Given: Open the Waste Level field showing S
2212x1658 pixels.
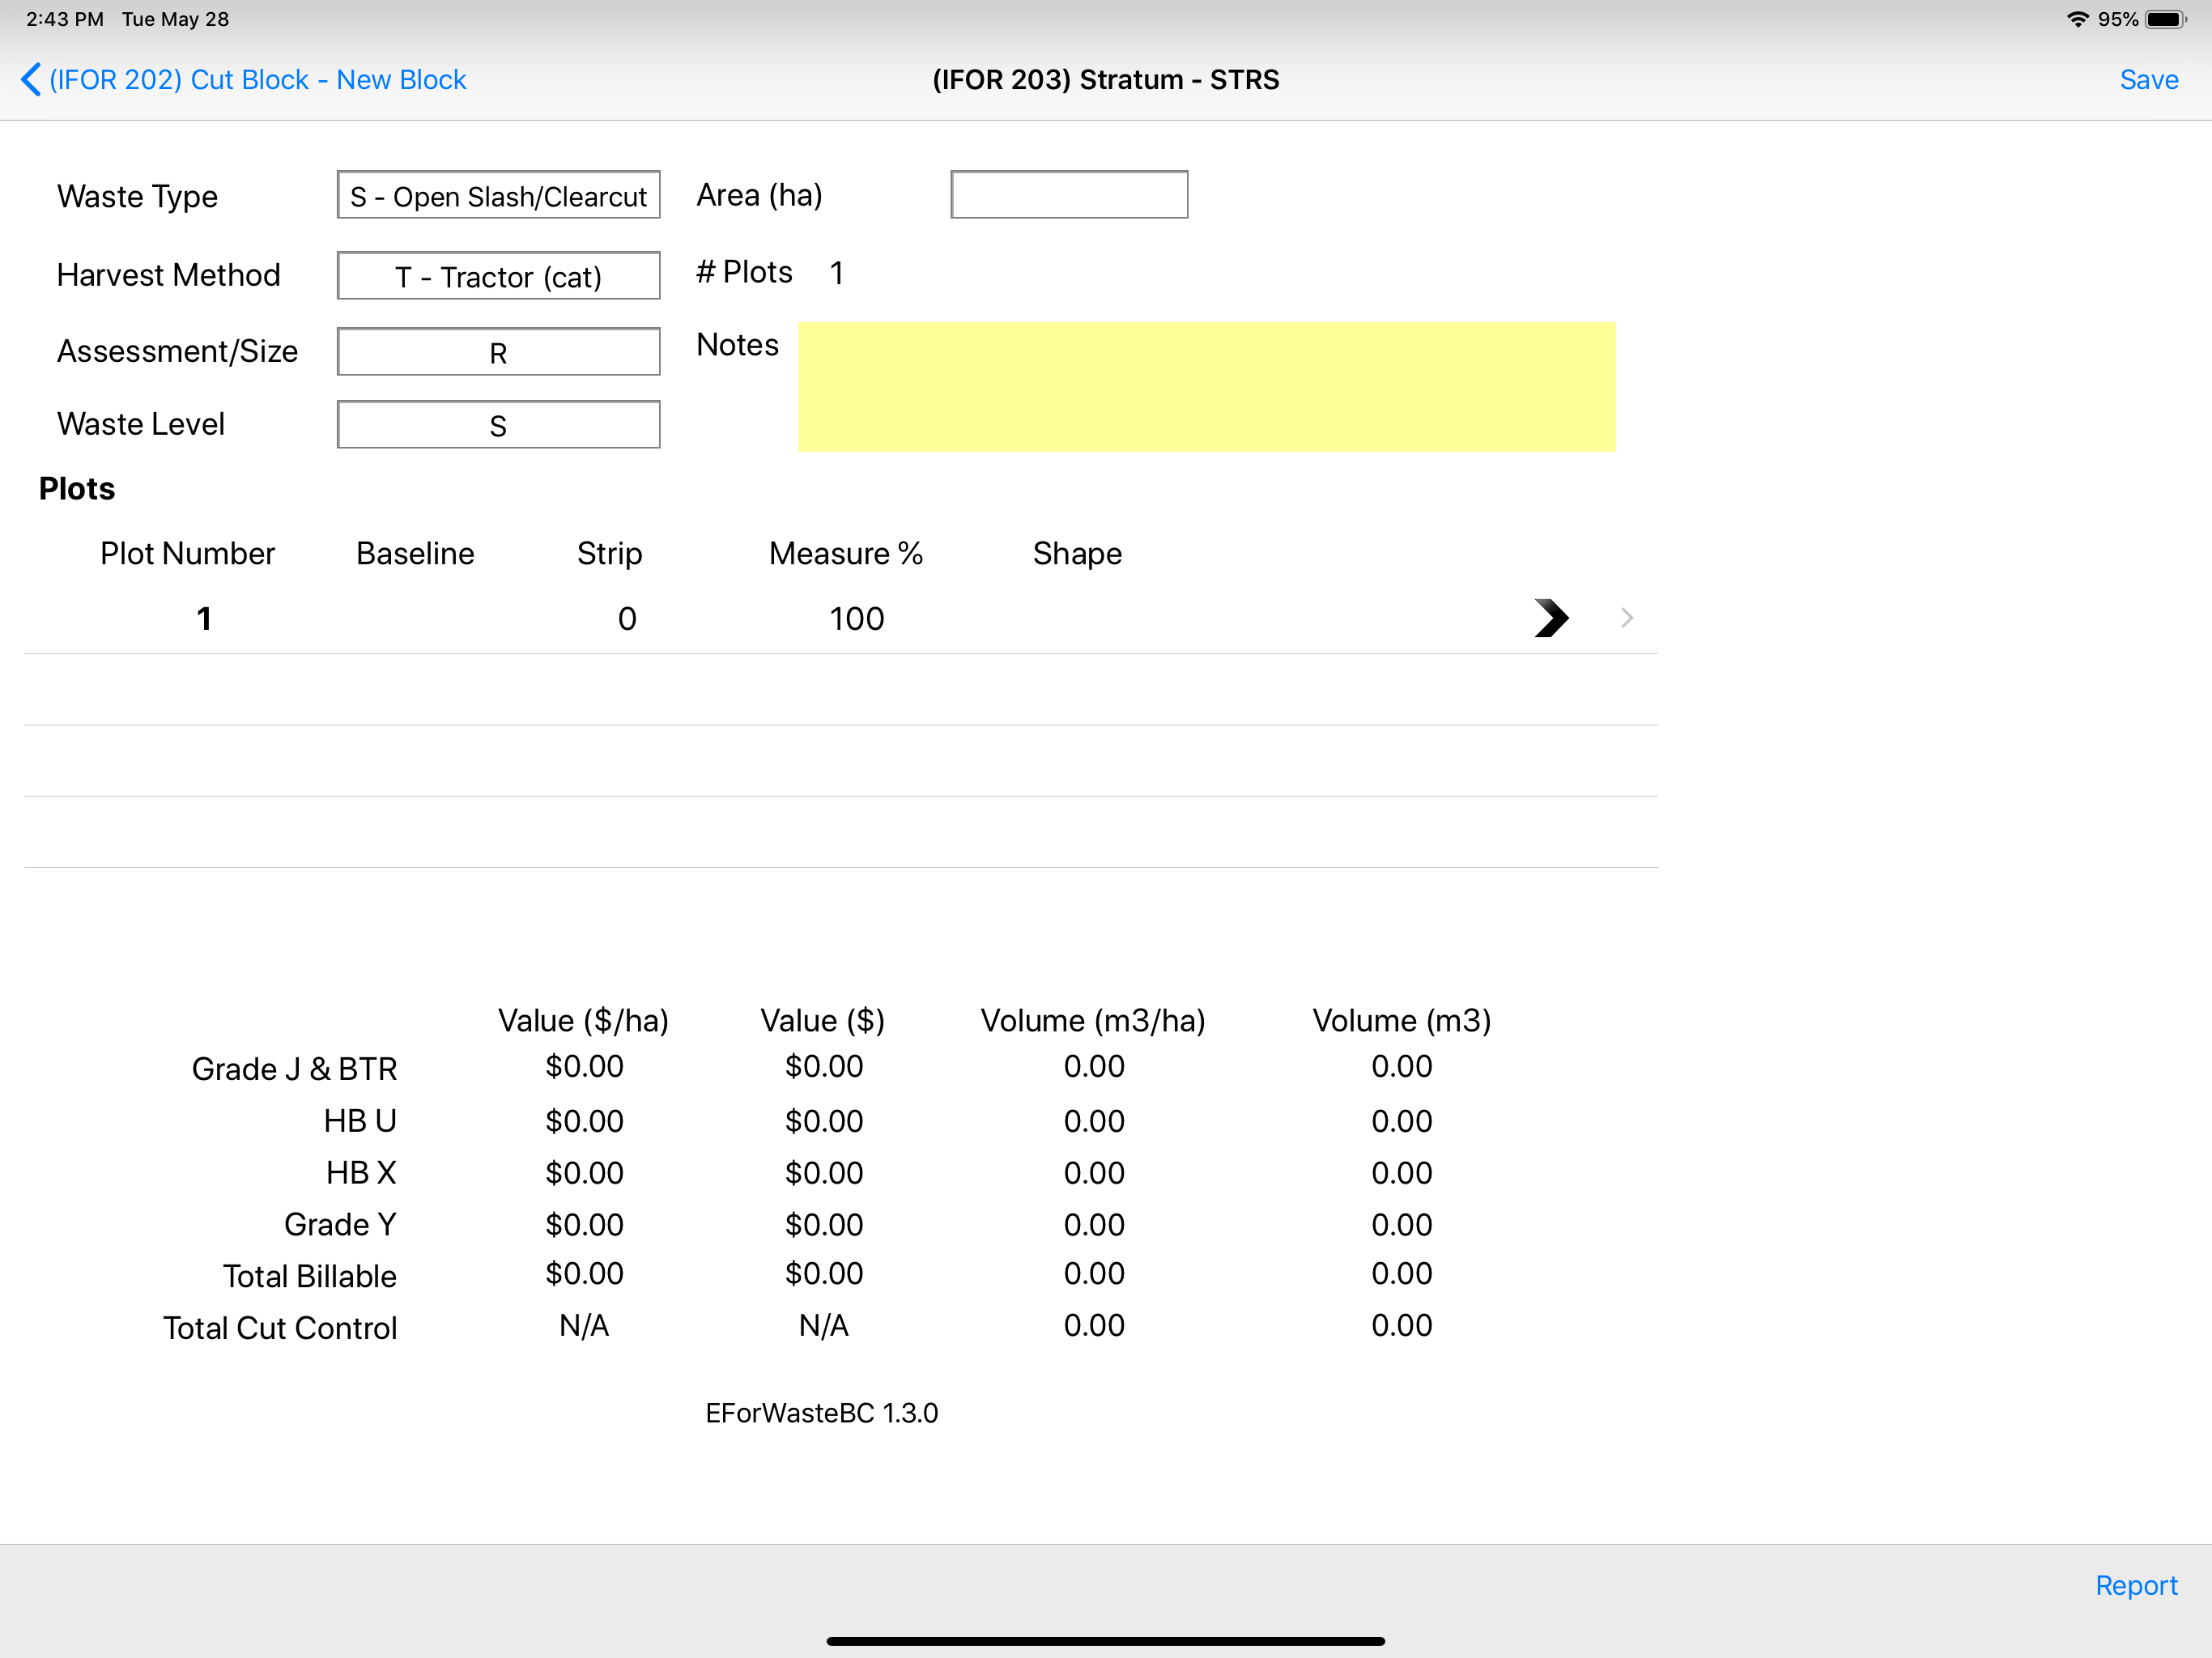Looking at the screenshot, I should click(x=498, y=425).
